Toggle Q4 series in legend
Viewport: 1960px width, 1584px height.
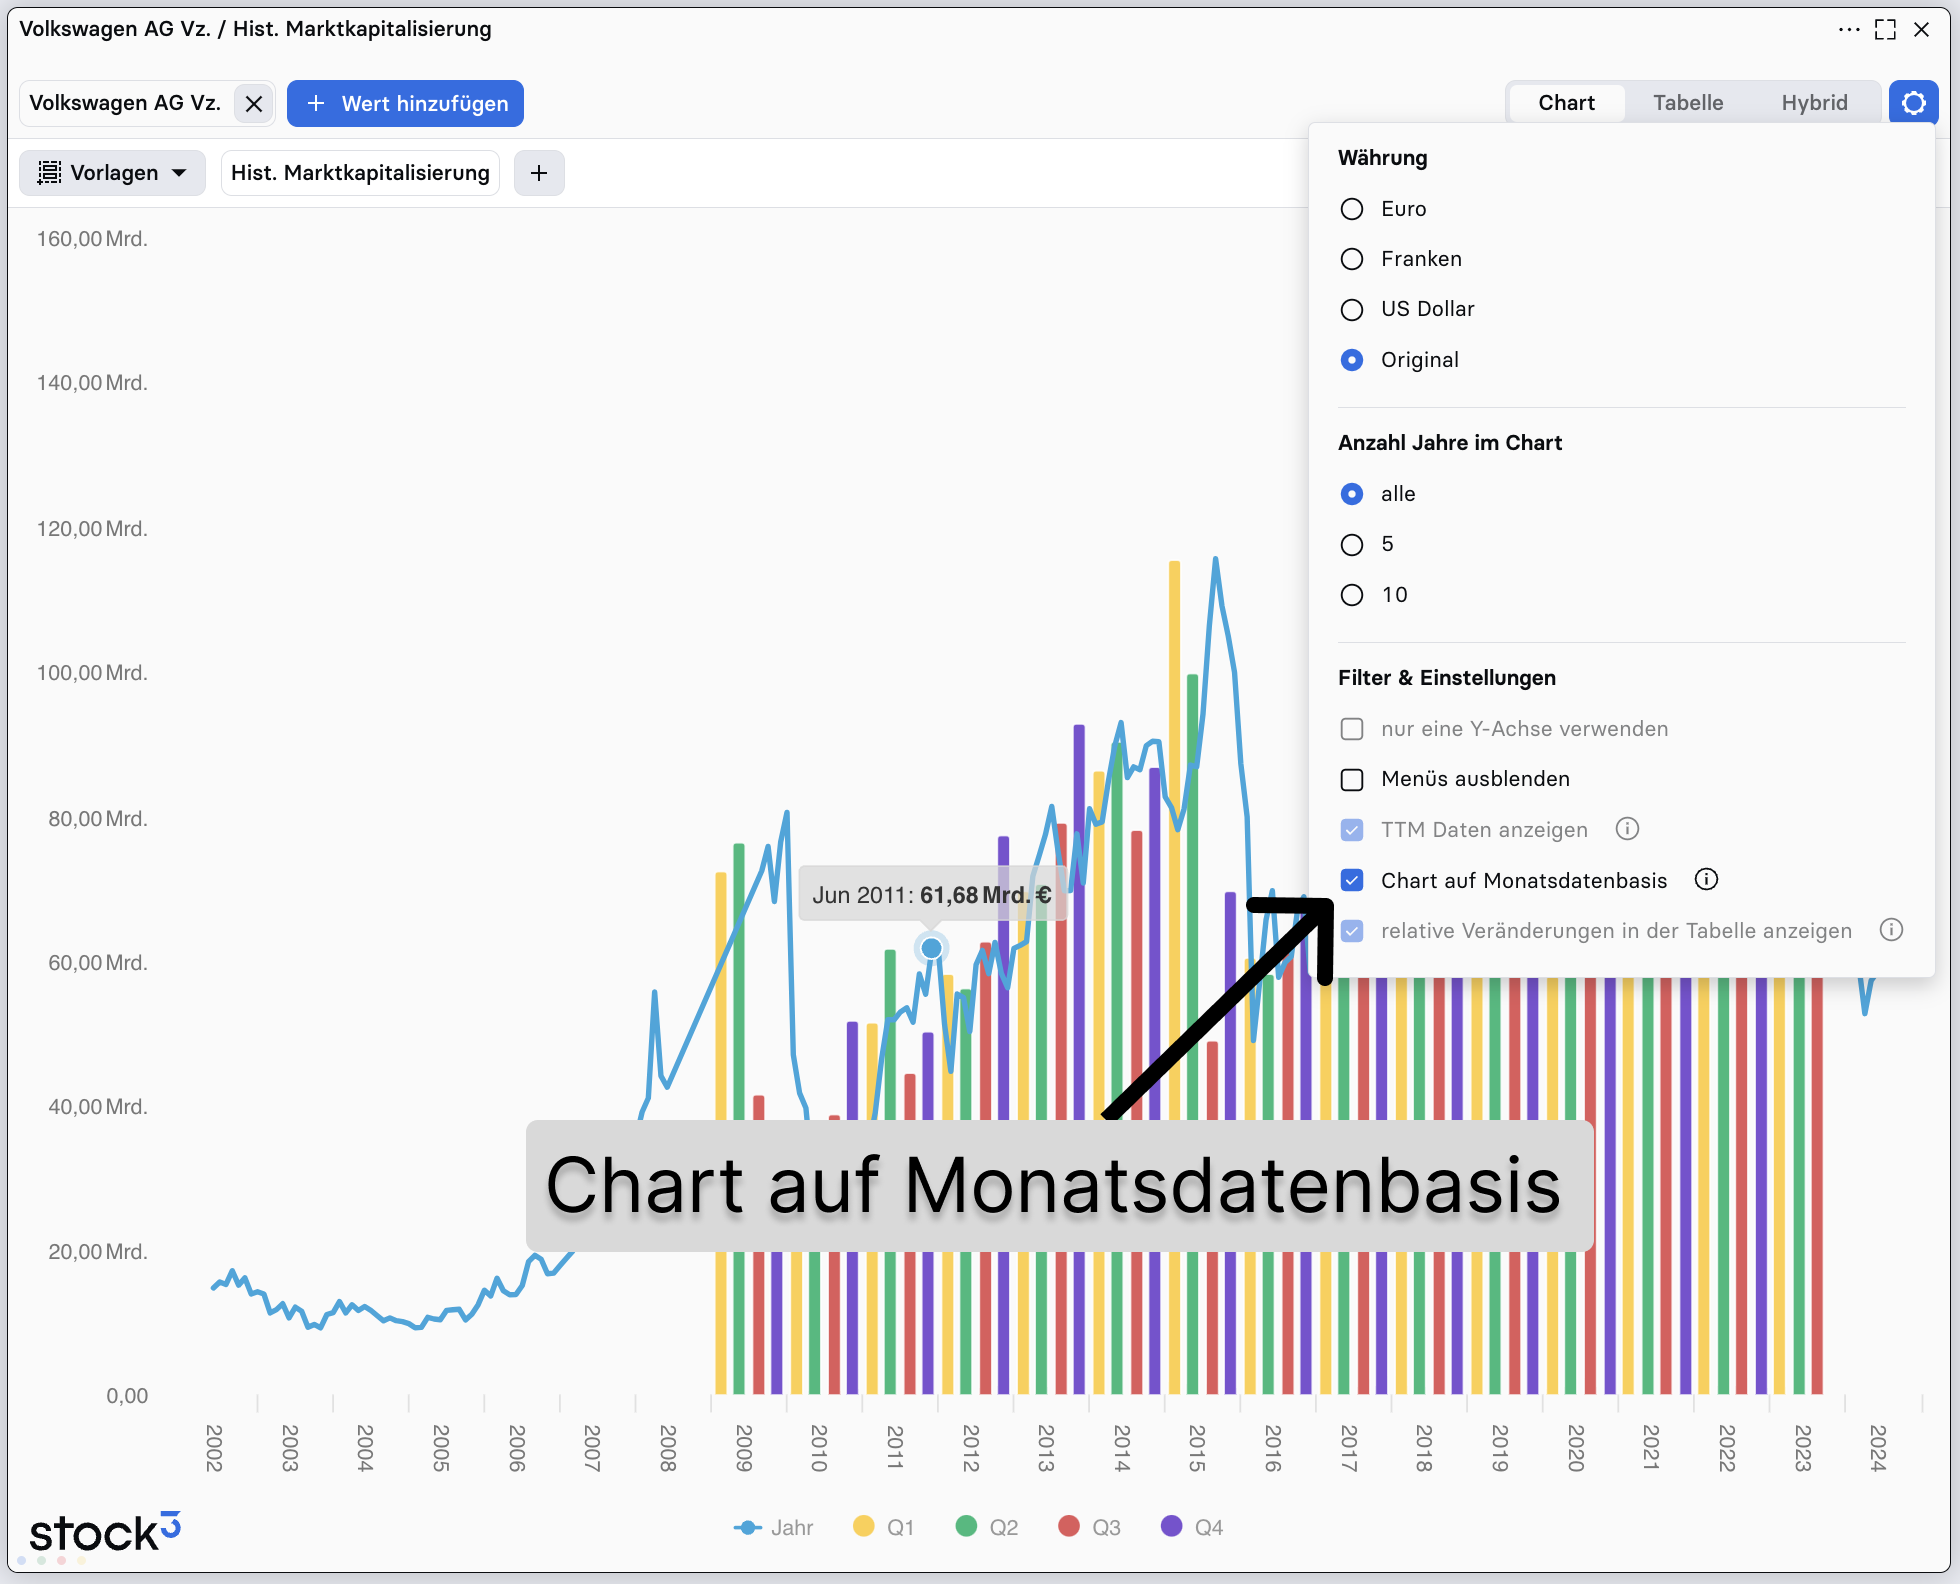tap(1192, 1527)
